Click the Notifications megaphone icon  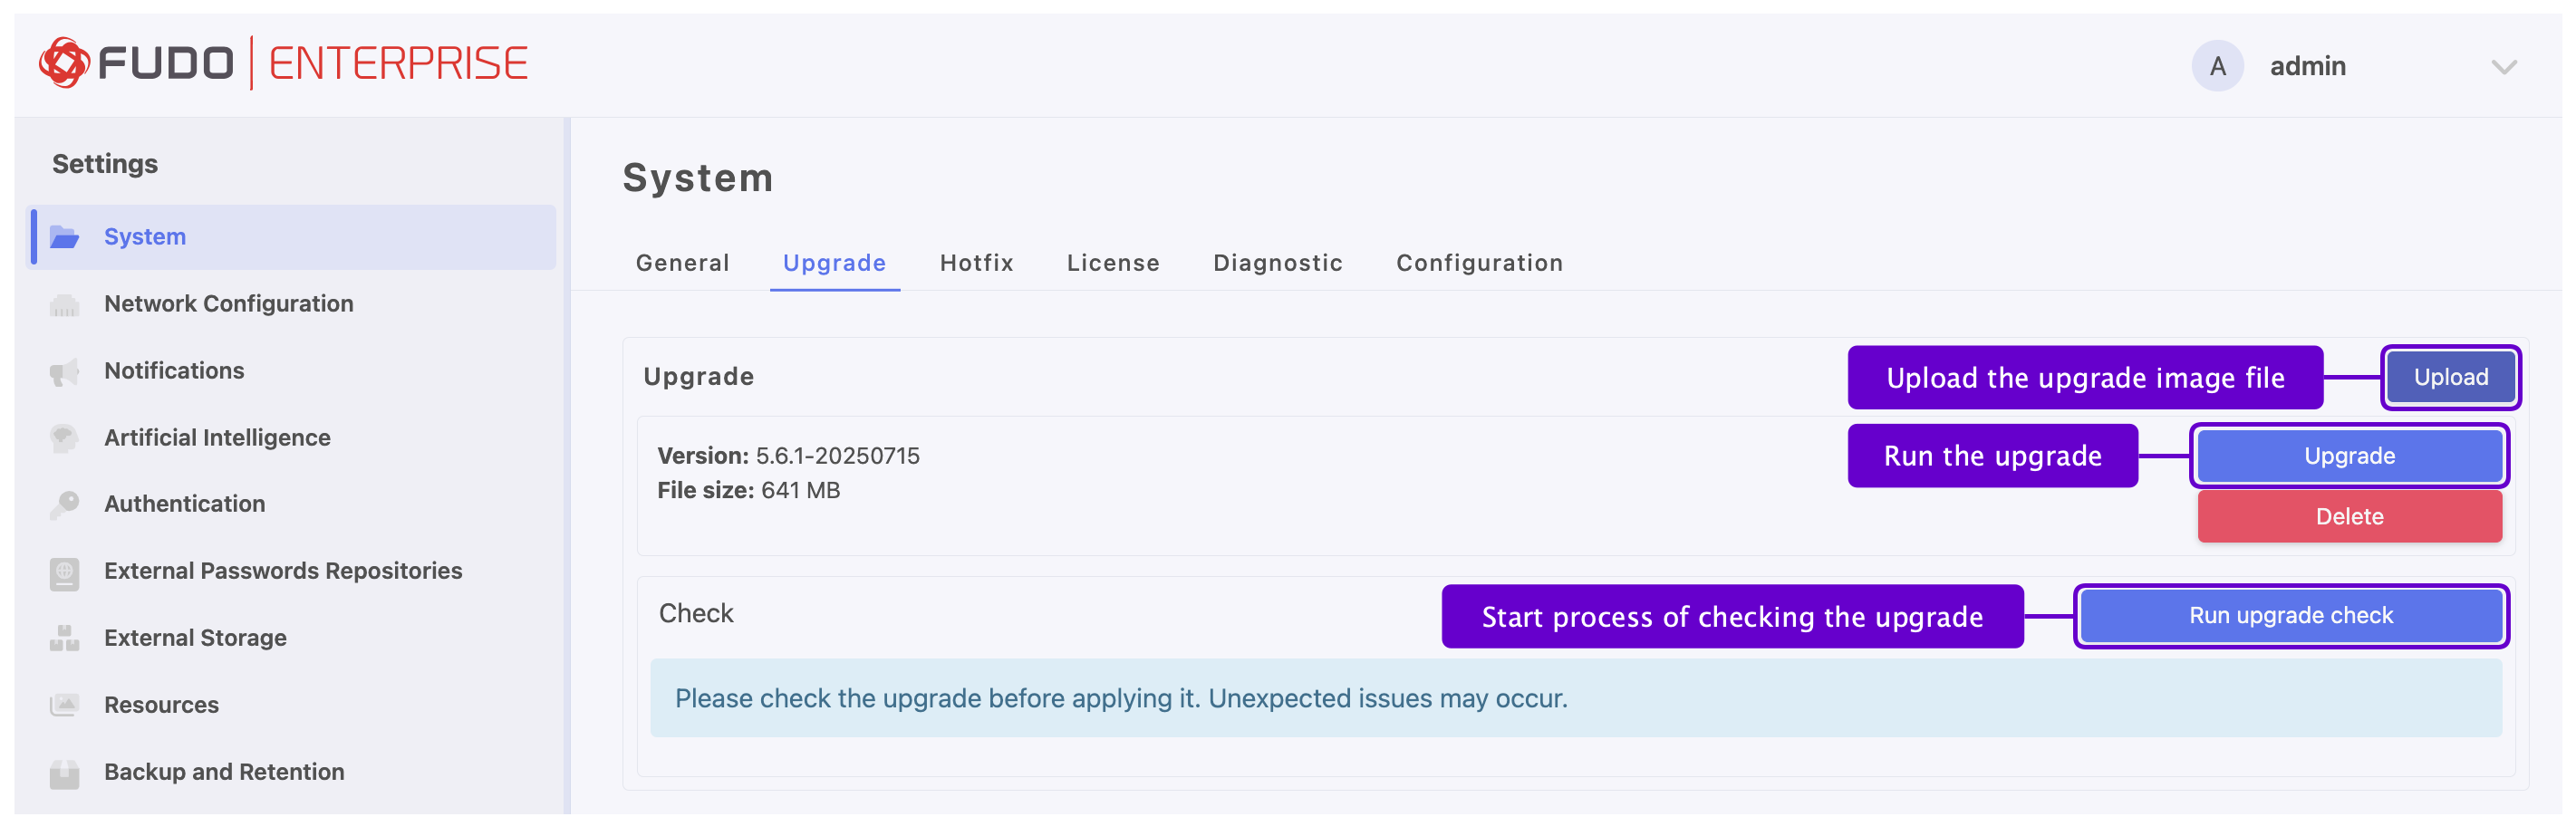[65, 372]
